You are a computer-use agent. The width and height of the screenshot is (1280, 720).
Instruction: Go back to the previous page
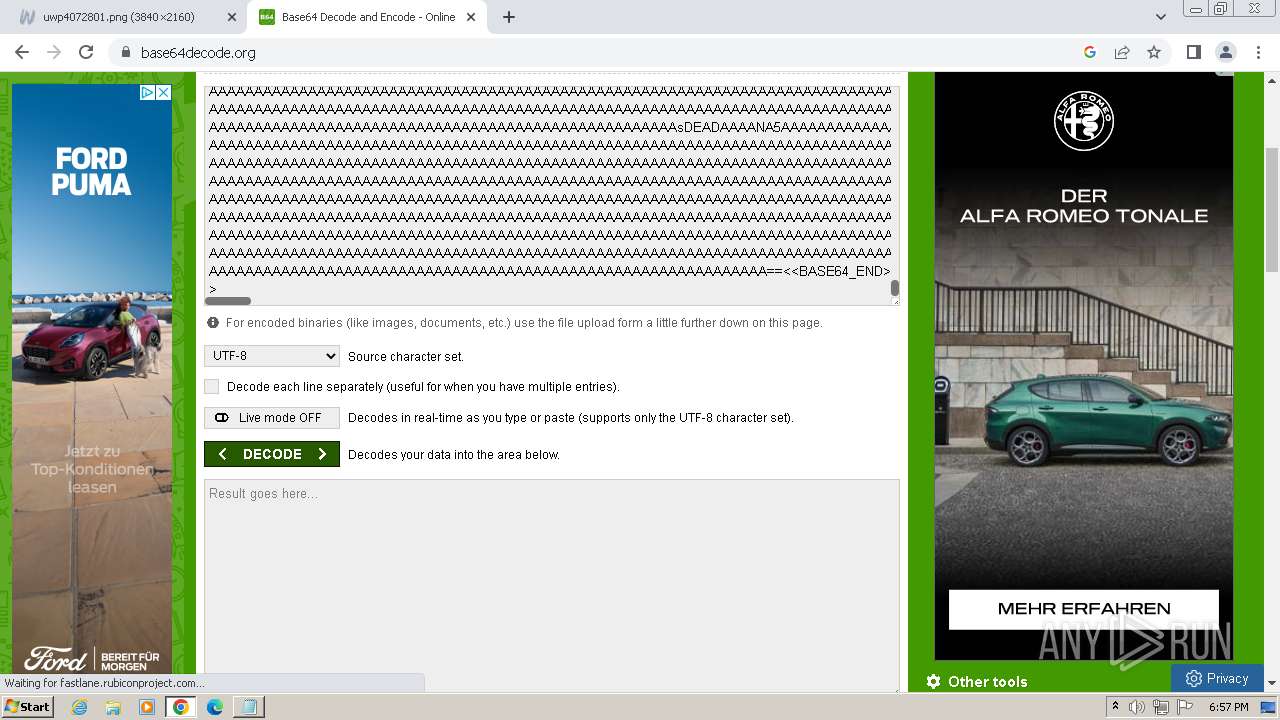[22, 52]
